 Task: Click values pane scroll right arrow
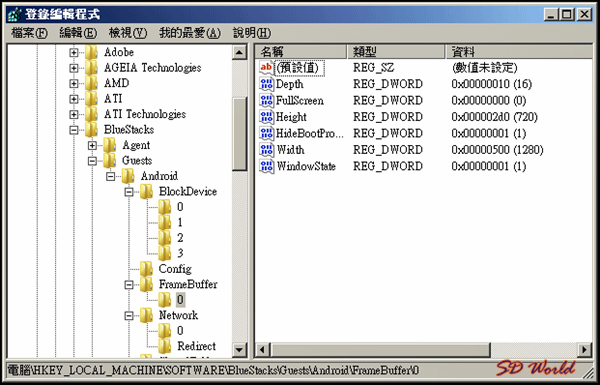tap(584, 350)
